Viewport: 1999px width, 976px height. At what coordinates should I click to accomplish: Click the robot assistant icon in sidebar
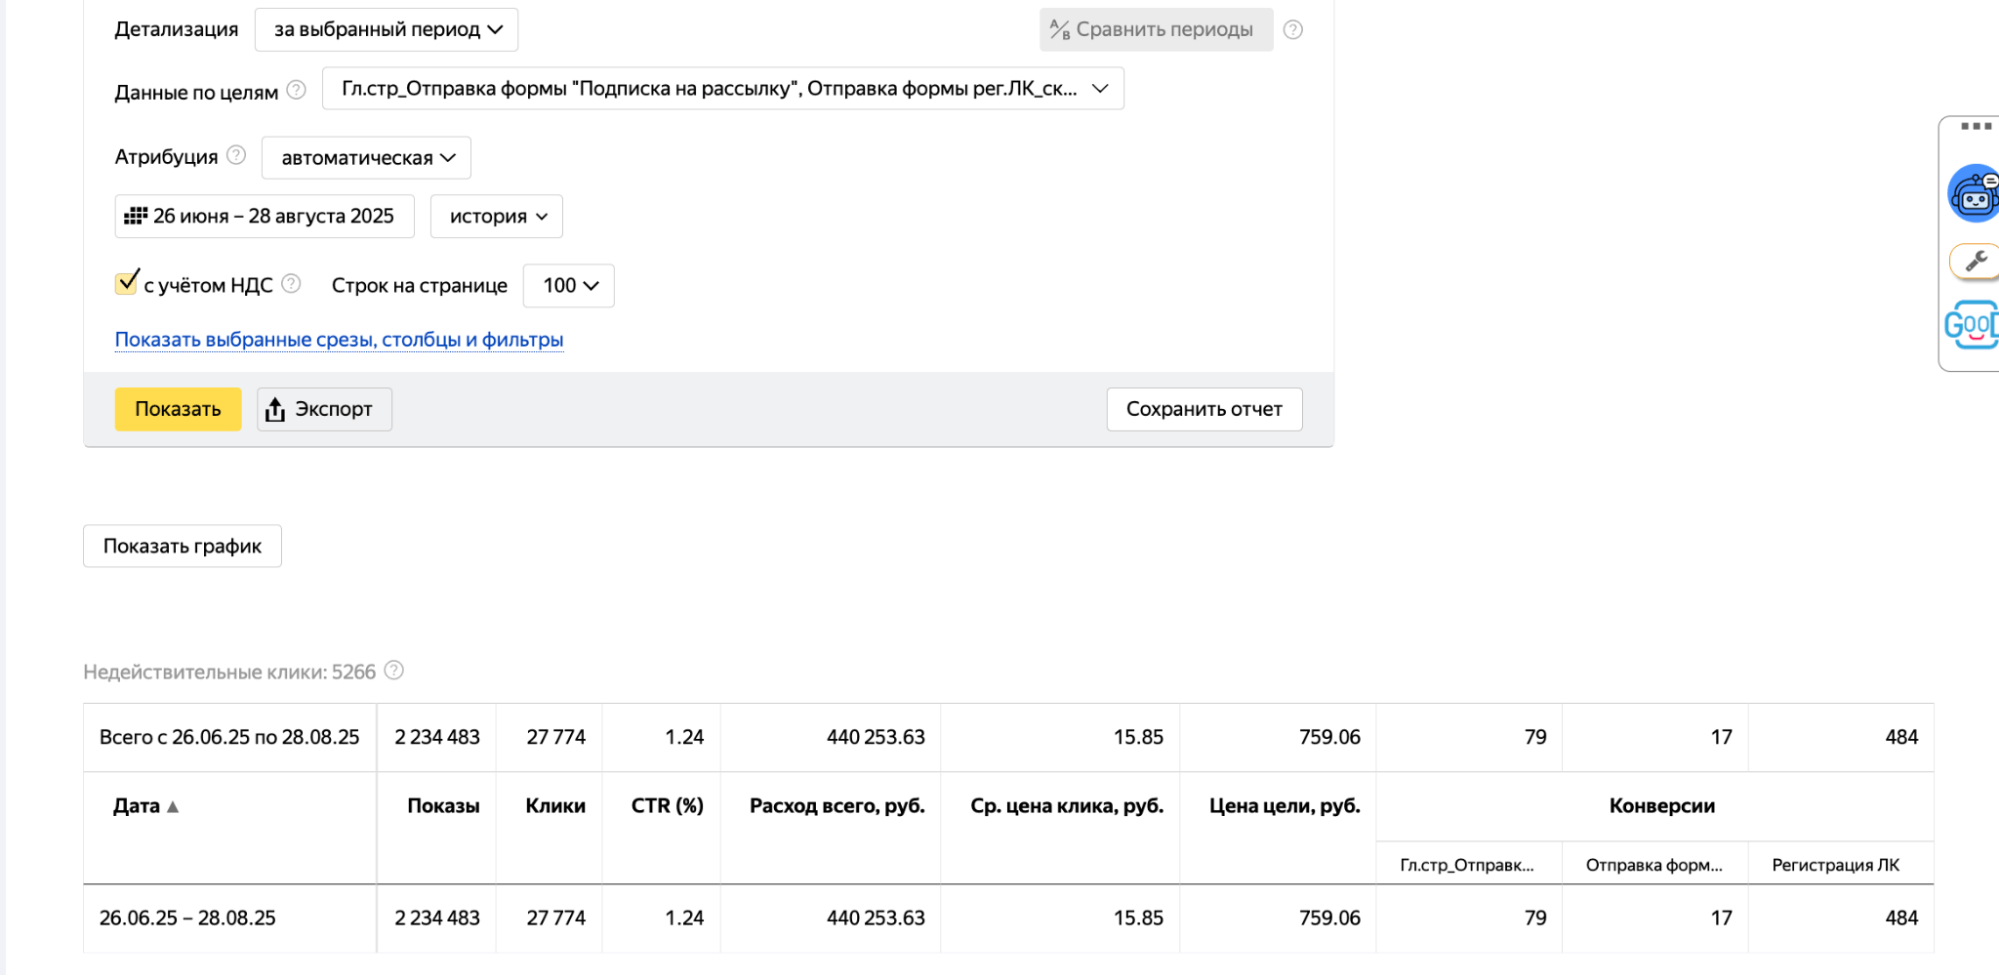1974,194
